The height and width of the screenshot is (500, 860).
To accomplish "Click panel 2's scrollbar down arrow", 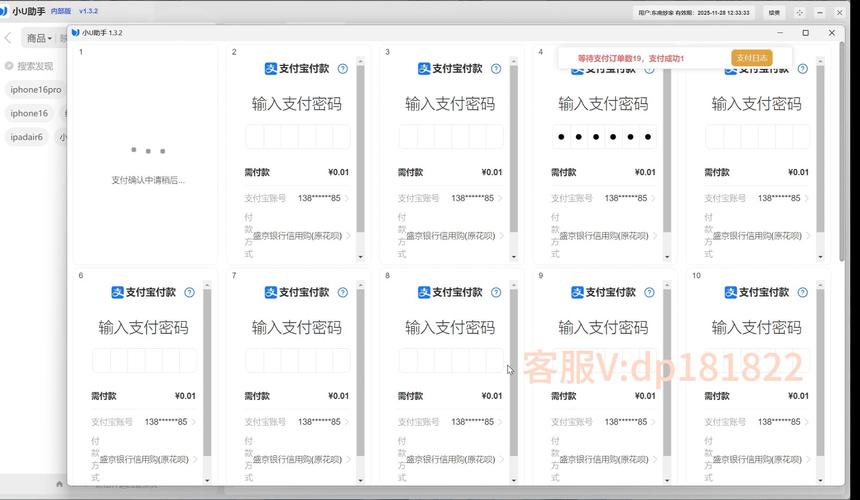I will (360, 257).
